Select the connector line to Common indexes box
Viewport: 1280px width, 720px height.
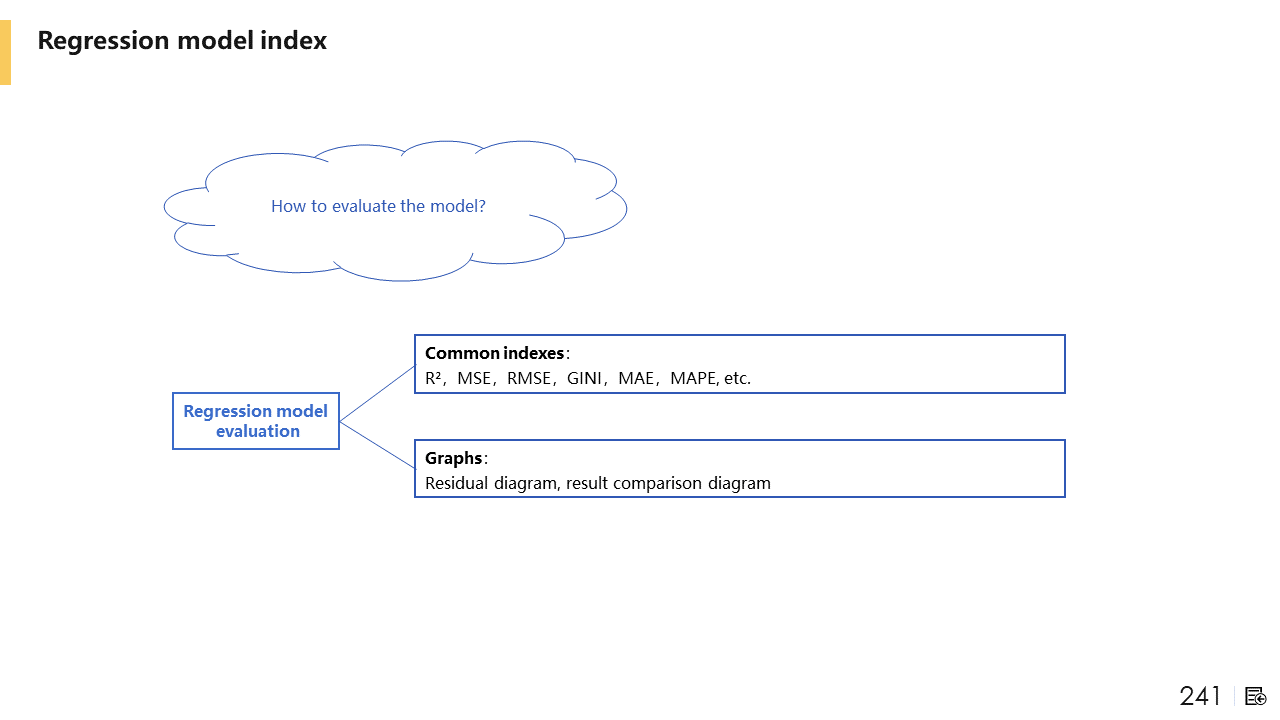[x=377, y=393]
